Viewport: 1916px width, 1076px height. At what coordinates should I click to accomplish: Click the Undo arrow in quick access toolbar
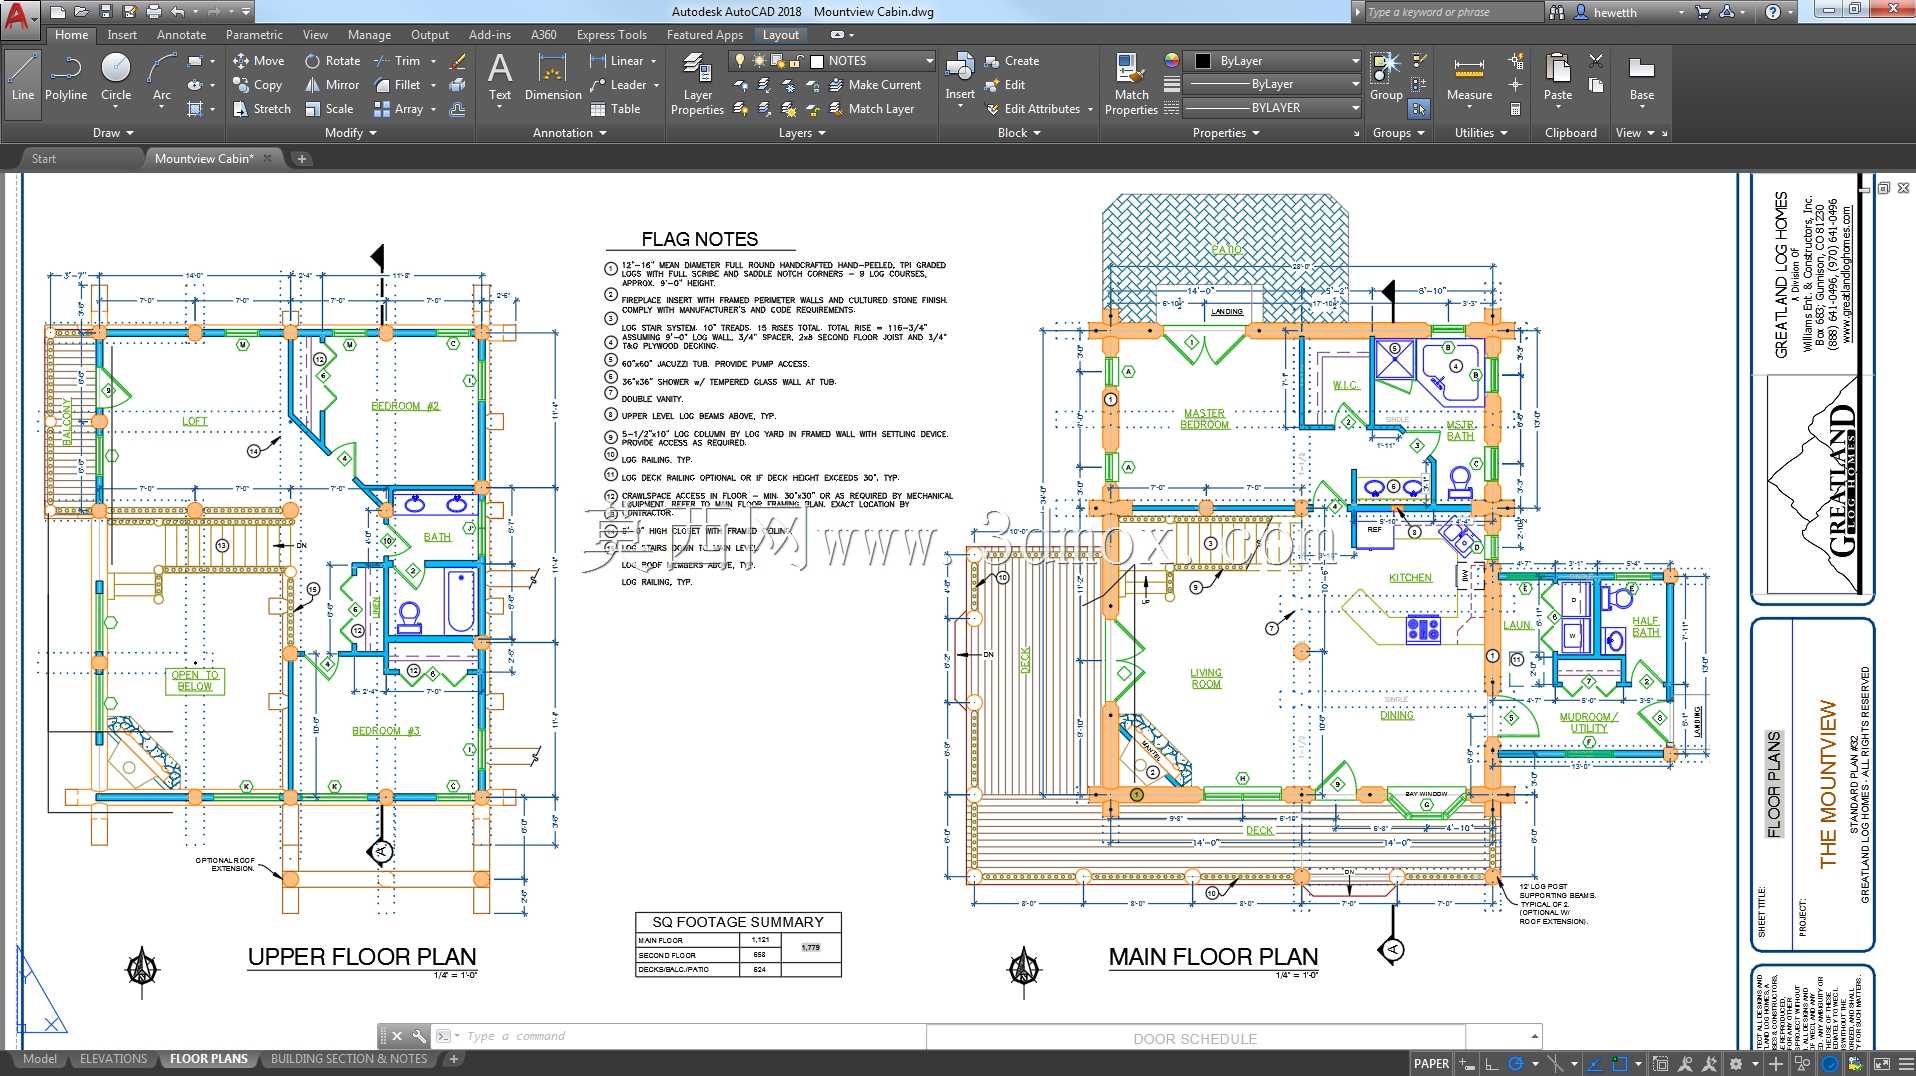pyautogui.click(x=178, y=12)
